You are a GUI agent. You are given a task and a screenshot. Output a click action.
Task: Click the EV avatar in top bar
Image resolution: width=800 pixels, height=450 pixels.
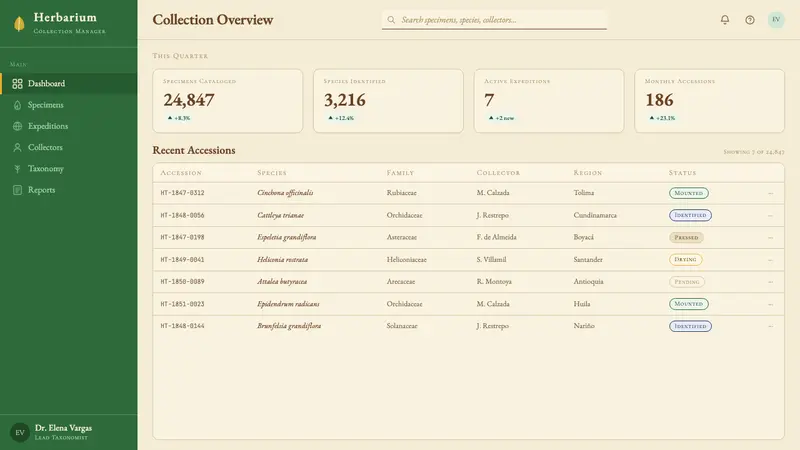click(776, 19)
